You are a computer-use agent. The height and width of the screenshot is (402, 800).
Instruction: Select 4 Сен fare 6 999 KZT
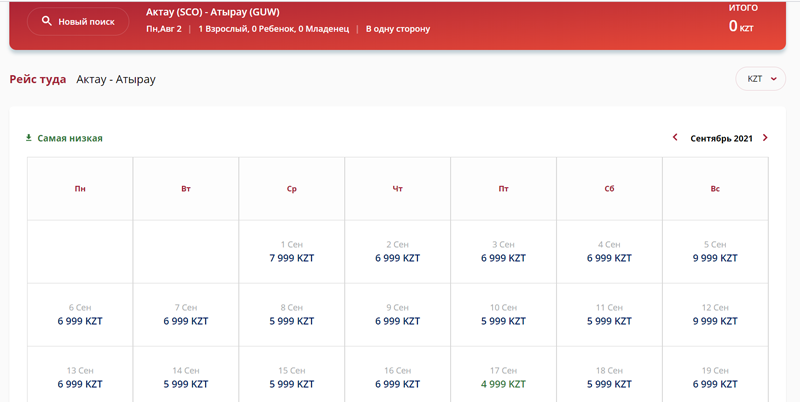pyautogui.click(x=609, y=252)
